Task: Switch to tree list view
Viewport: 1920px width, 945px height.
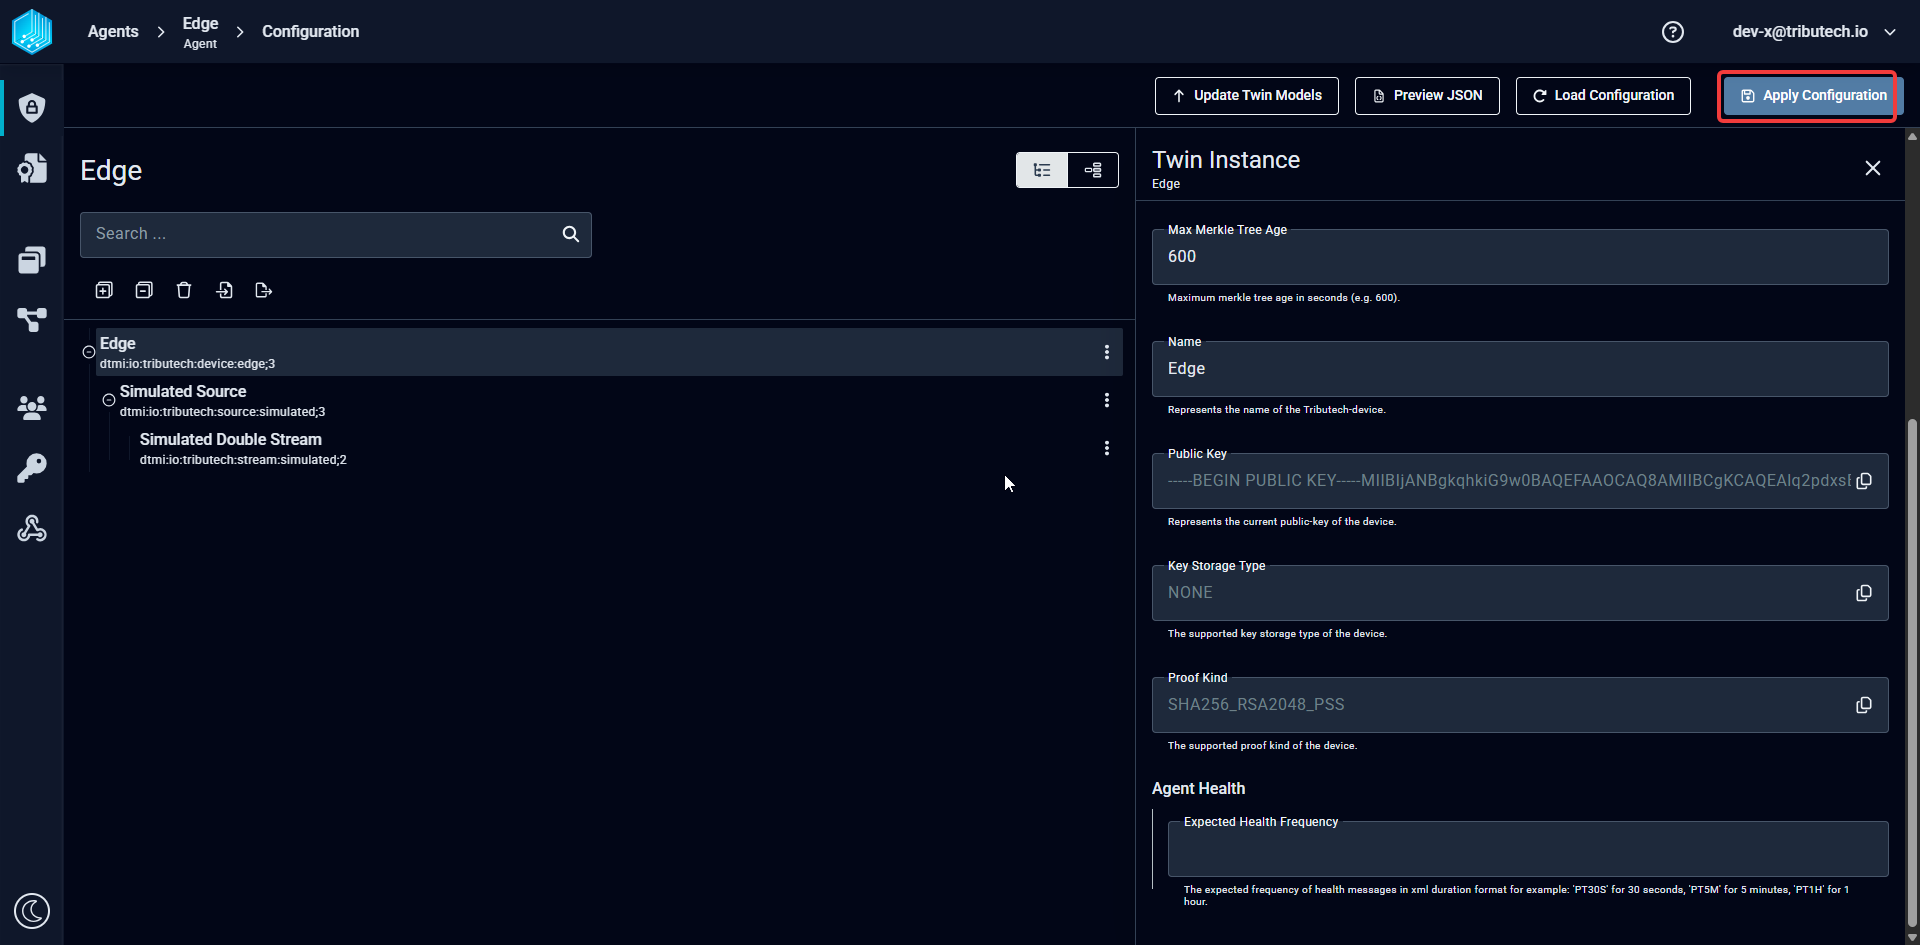Action: 1042,170
